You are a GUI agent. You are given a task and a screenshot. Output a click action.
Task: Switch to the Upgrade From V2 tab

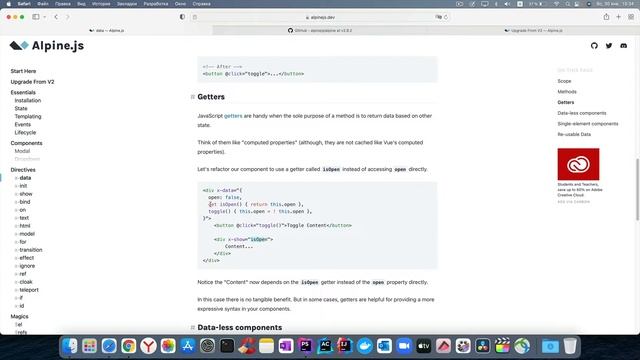click(x=533, y=30)
